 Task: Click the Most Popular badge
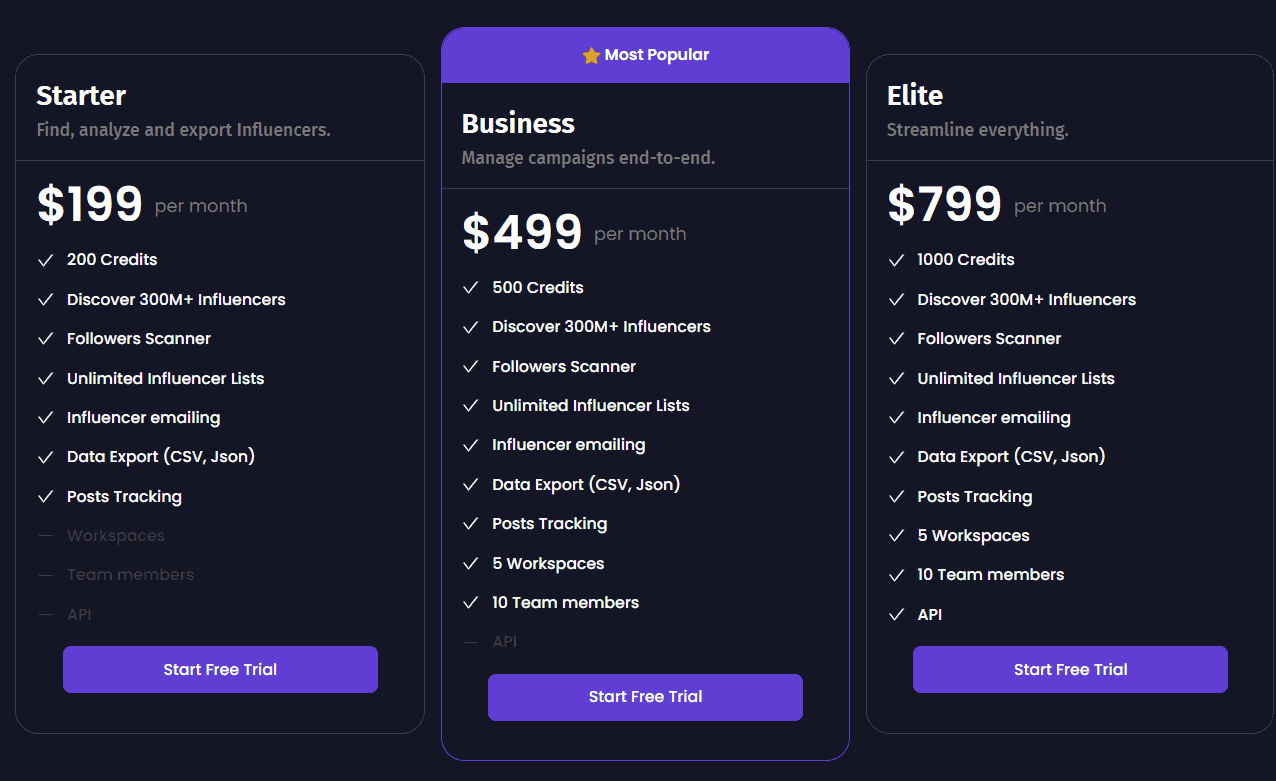pos(645,55)
